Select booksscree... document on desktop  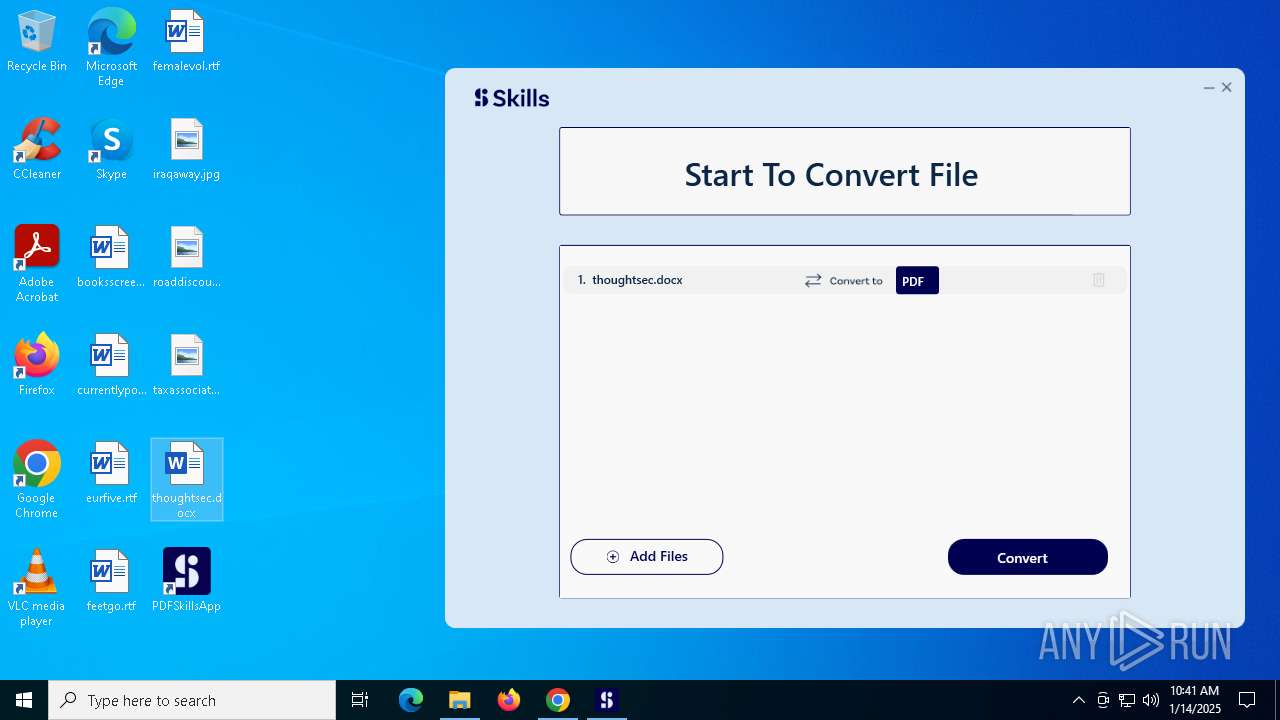[x=111, y=257]
